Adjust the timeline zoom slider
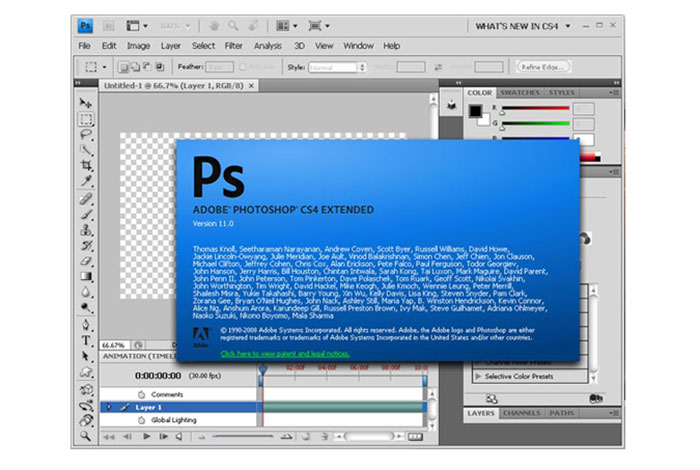 click(x=242, y=437)
